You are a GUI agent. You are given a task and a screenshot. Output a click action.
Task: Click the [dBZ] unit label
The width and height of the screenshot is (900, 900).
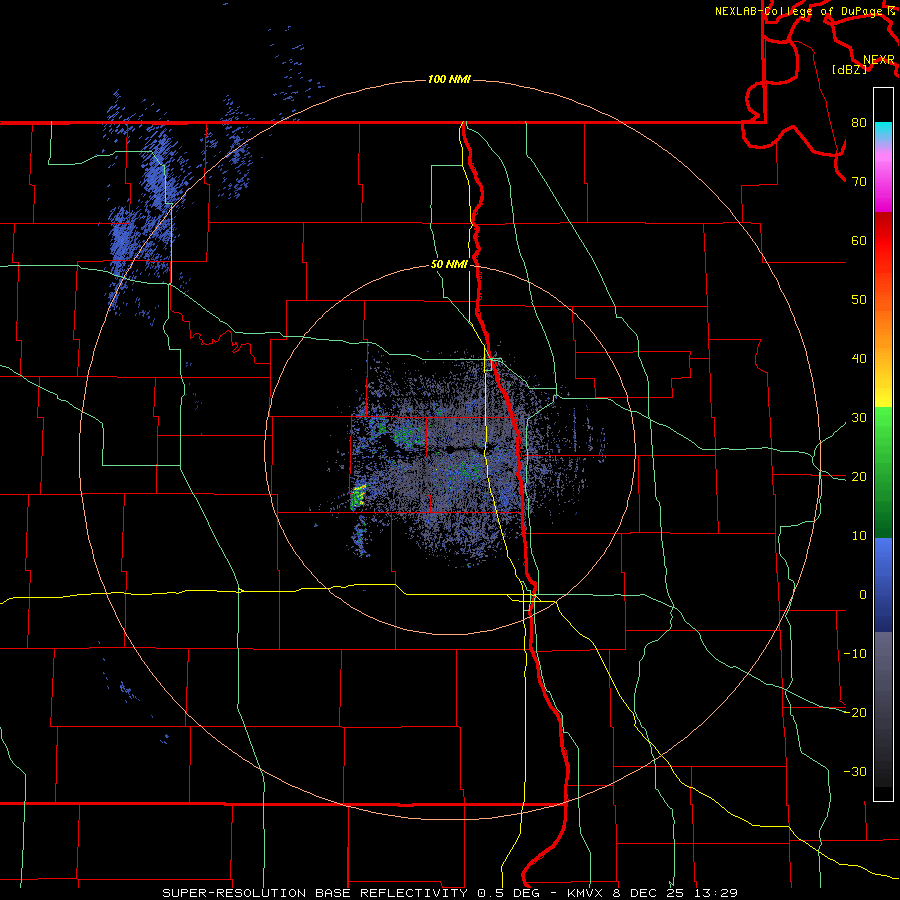[x=849, y=69]
